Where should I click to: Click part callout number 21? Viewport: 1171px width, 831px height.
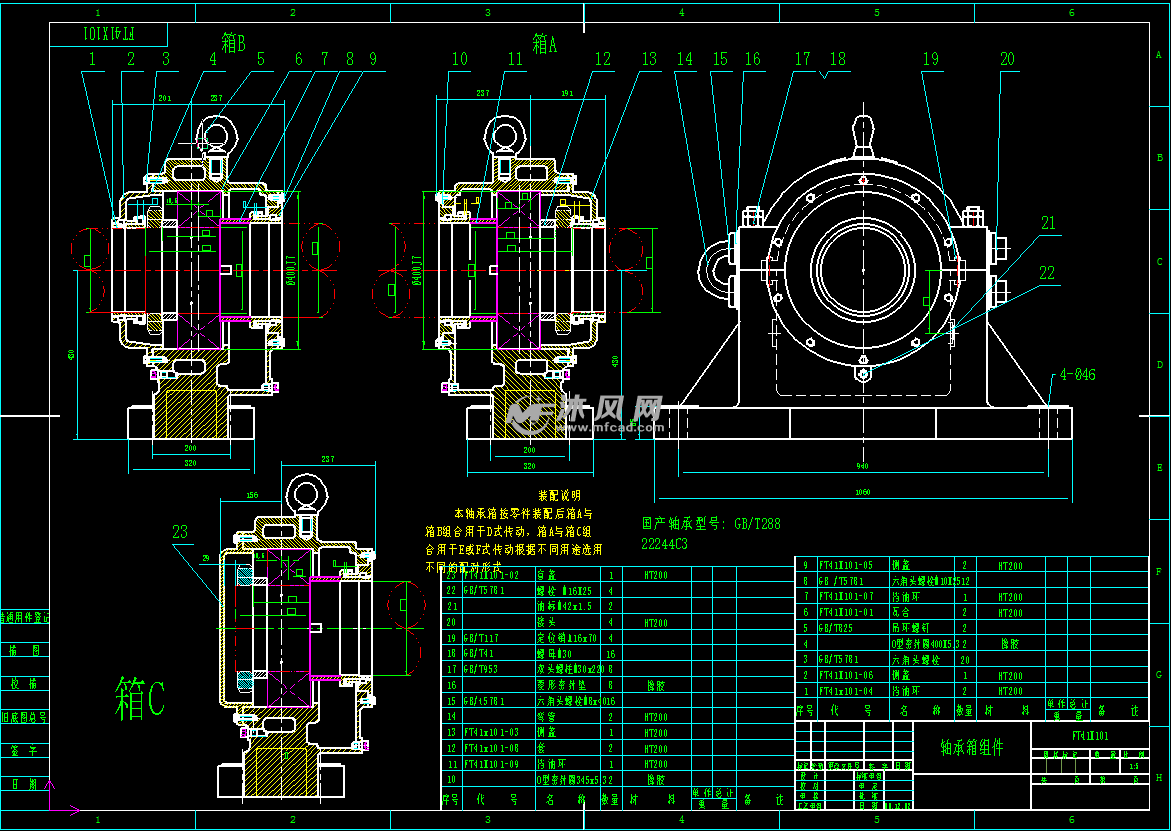tap(1047, 223)
